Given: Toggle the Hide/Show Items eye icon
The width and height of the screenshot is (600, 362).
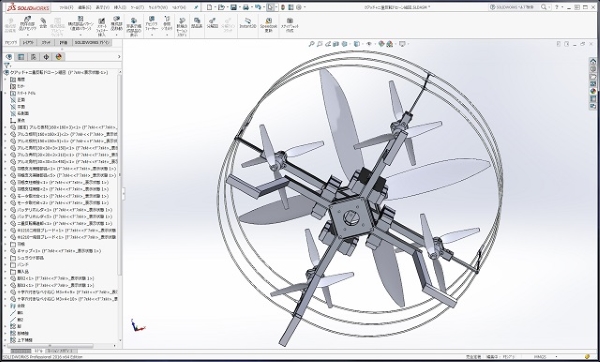Looking at the screenshot, I should pyautogui.click(x=369, y=44).
